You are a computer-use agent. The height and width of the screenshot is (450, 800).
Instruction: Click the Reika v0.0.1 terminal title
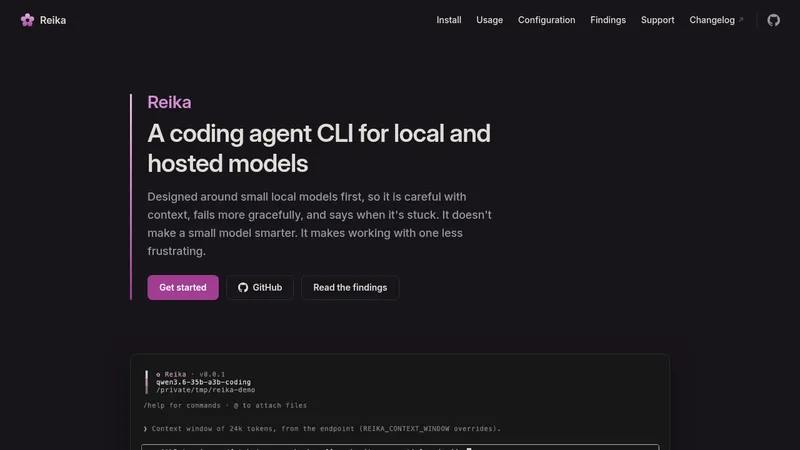tap(190, 374)
